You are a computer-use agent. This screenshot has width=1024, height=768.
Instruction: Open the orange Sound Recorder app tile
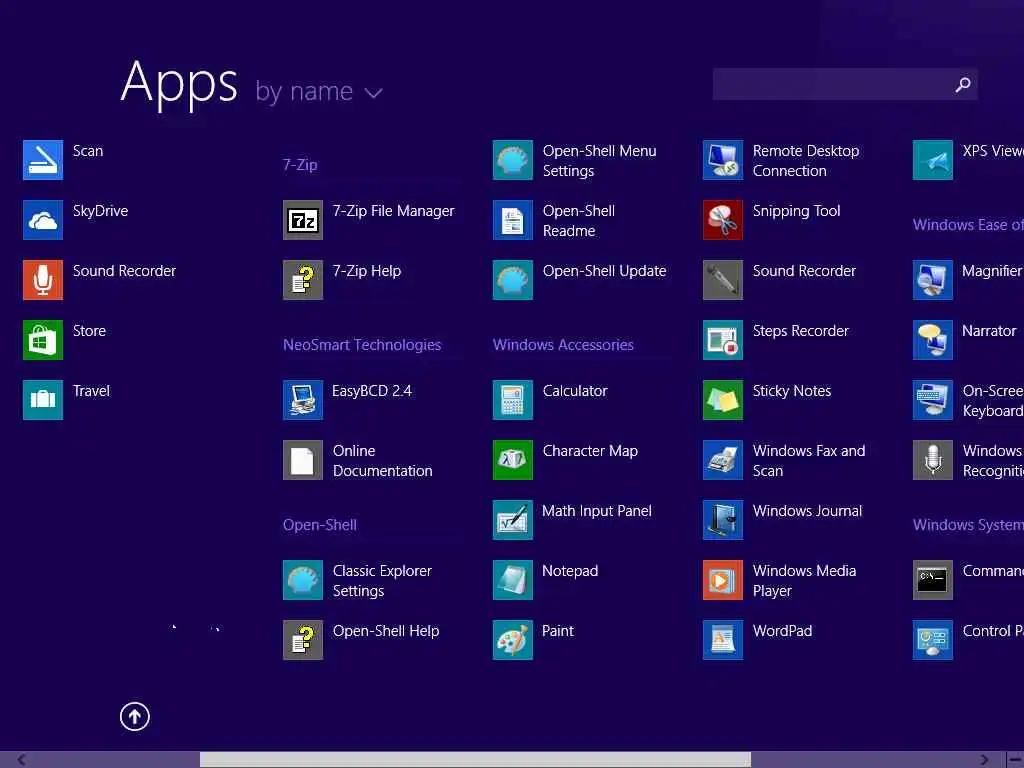click(x=42, y=280)
